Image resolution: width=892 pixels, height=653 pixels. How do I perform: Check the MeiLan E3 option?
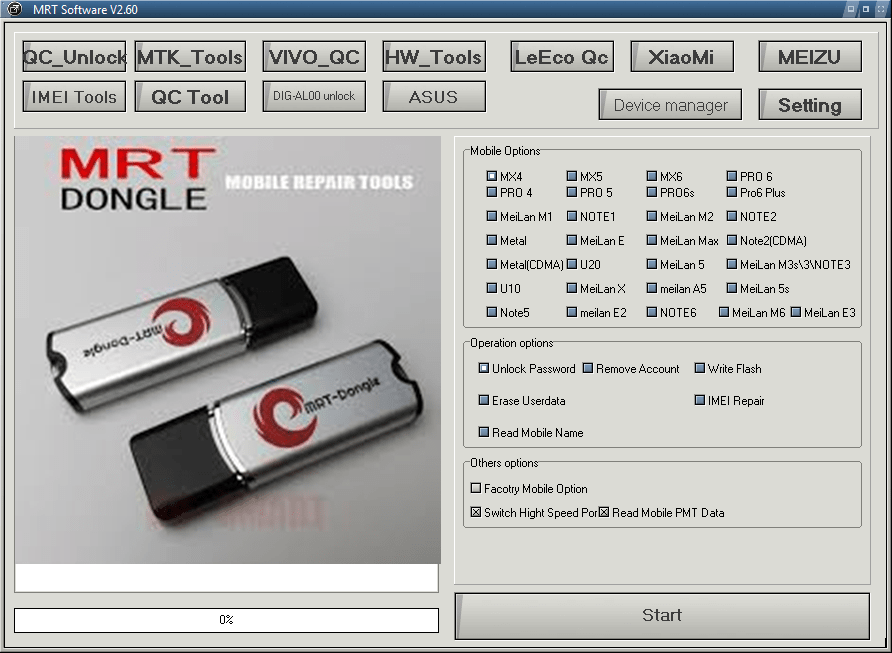click(x=796, y=312)
